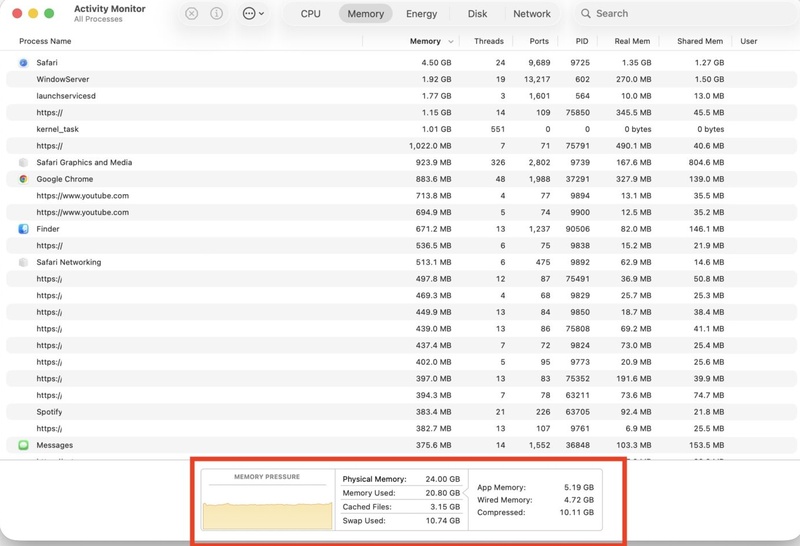This screenshot has width=800, height=546.
Task: Open the Energy tab
Action: (421, 14)
